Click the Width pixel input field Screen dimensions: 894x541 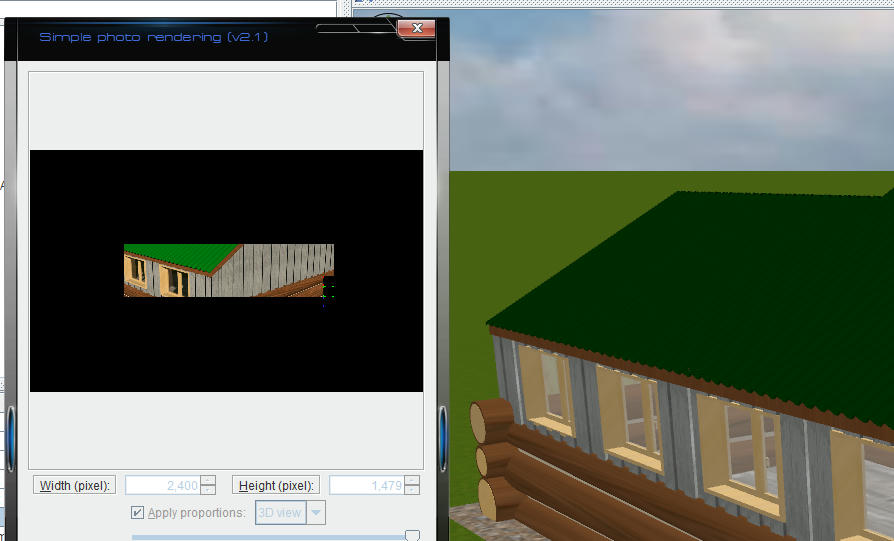pos(162,485)
